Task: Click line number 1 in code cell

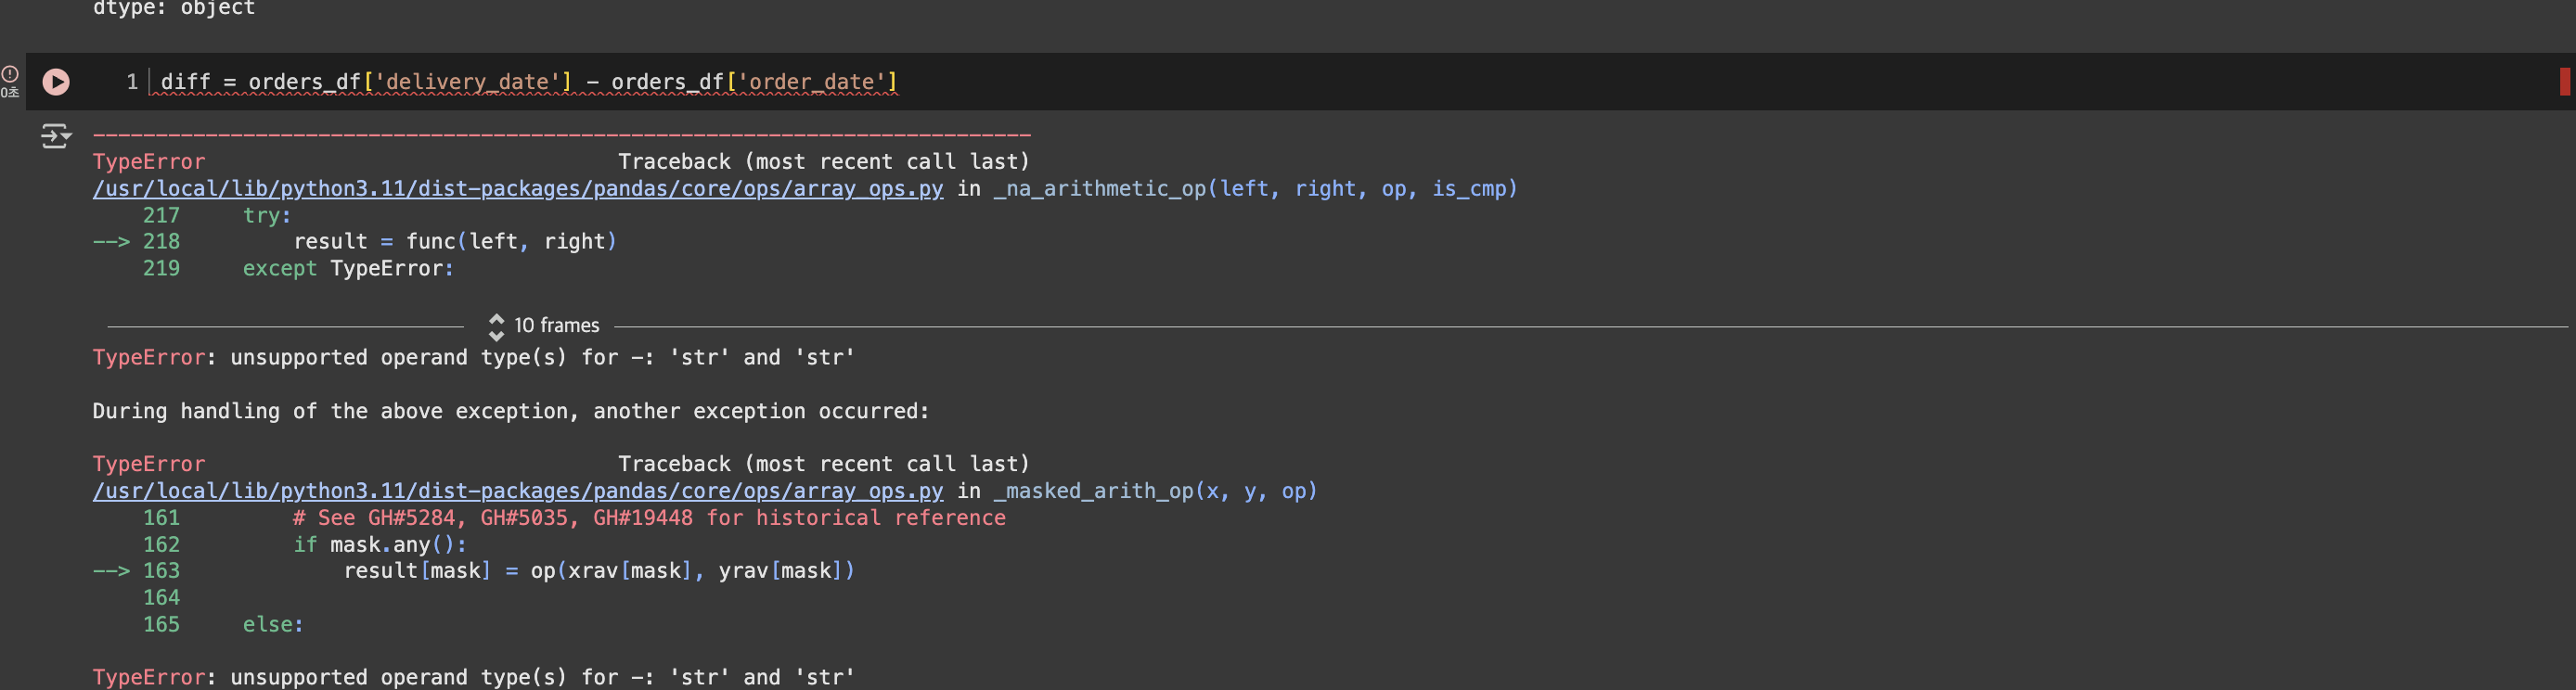Action: tap(132, 82)
